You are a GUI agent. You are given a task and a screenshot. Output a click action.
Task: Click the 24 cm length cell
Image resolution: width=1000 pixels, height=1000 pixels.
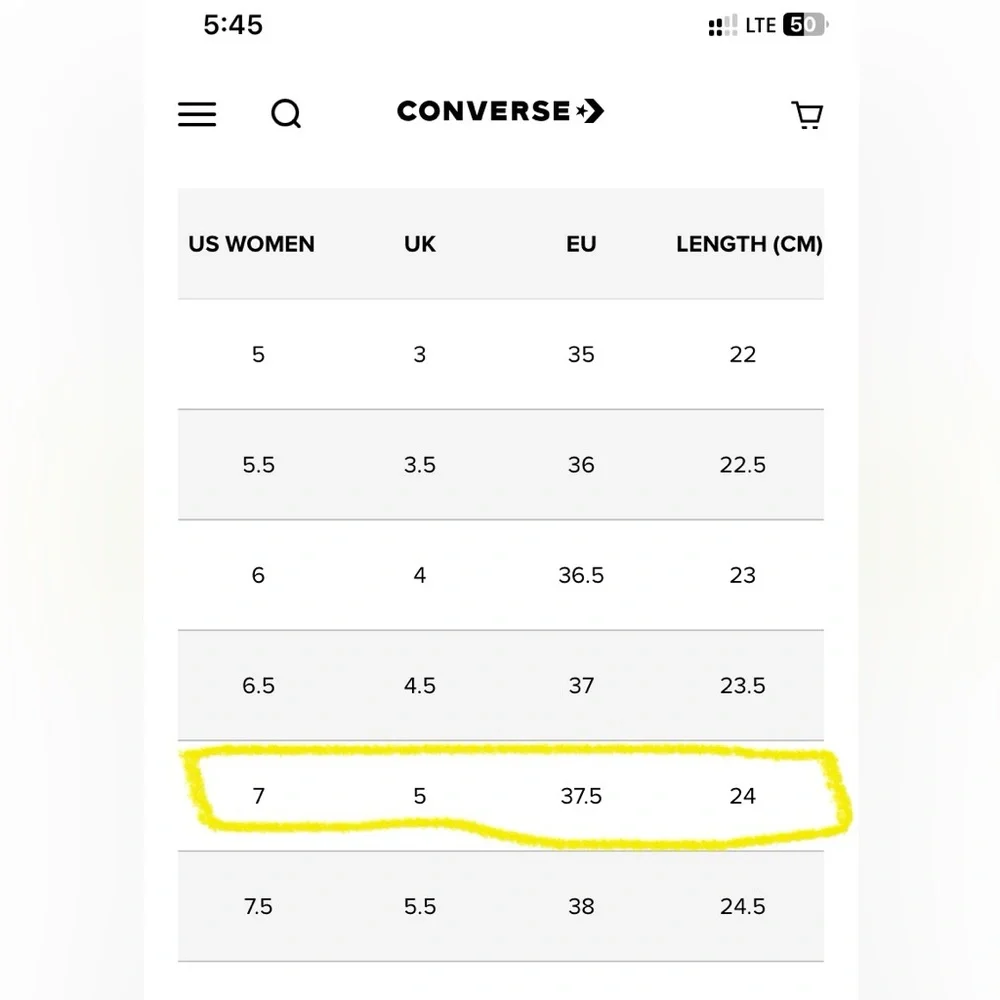[x=743, y=796]
